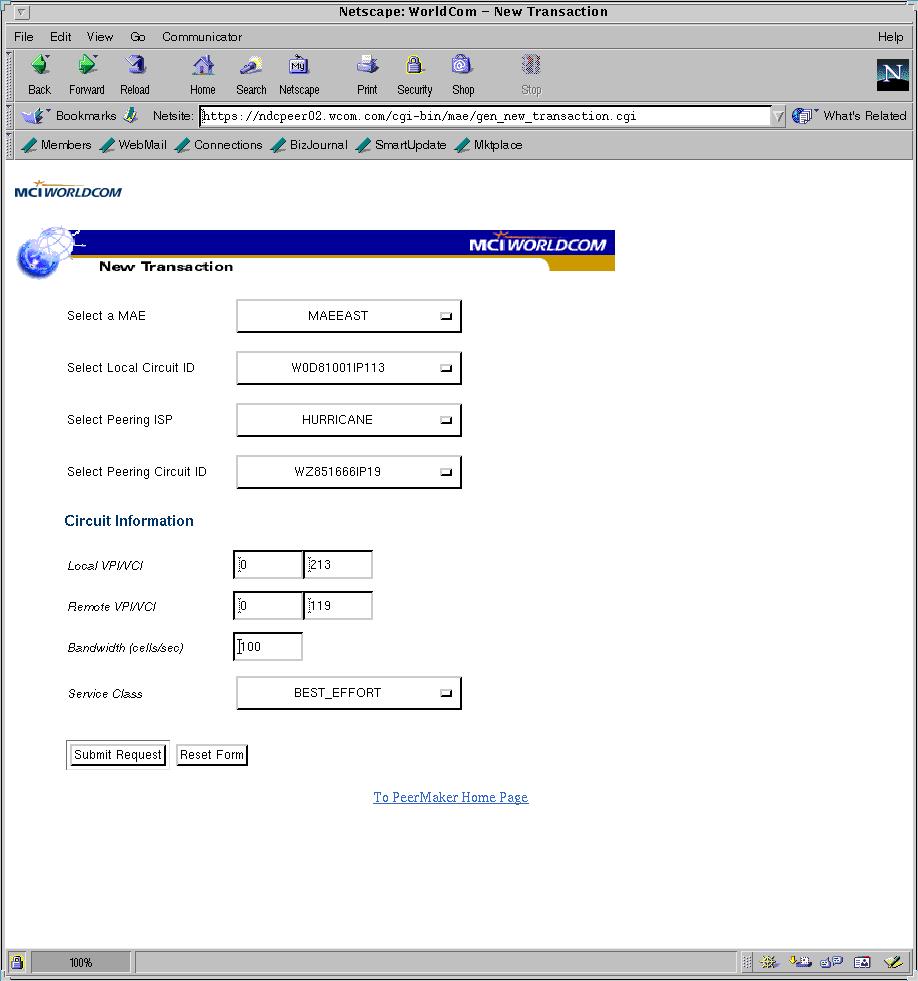The height and width of the screenshot is (981, 918).
Task: Click the component bar grip handle
Action: click(x=747, y=962)
